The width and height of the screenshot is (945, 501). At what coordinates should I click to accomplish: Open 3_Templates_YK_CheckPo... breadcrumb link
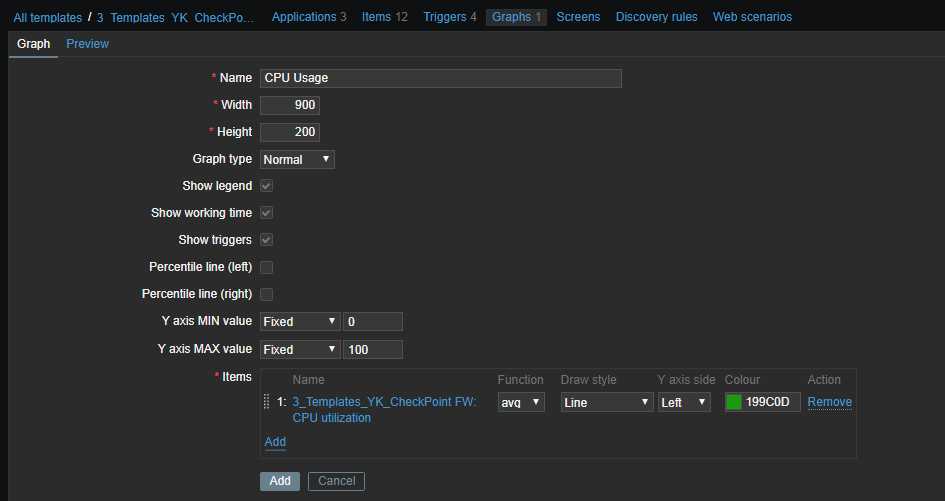[x=175, y=17]
